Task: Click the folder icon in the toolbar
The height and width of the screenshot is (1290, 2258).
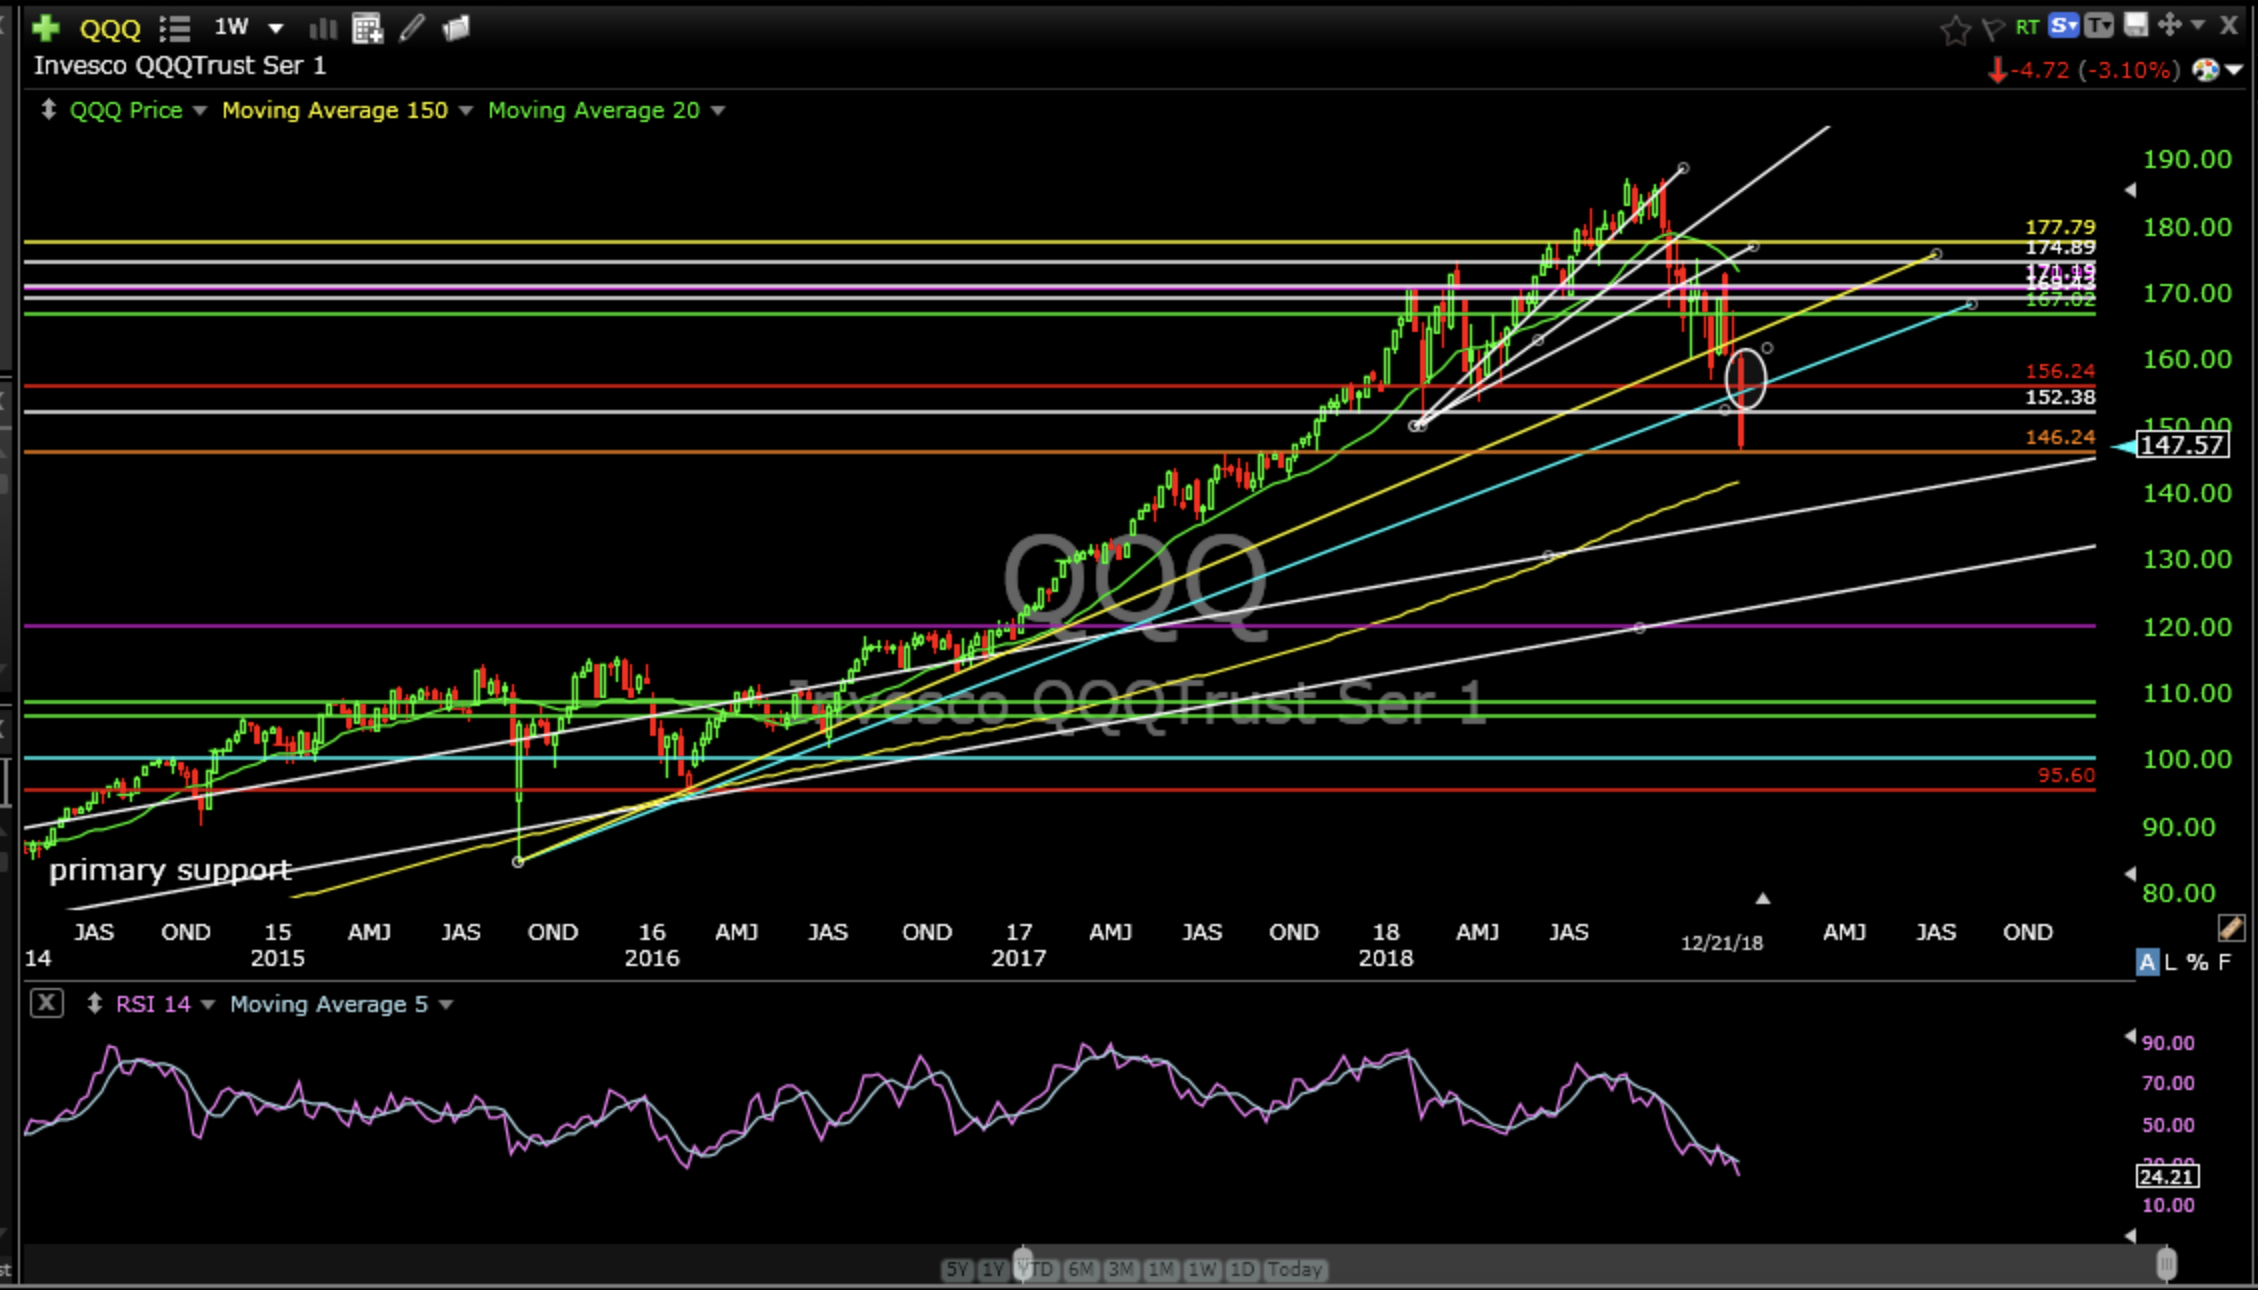Action: tap(456, 28)
